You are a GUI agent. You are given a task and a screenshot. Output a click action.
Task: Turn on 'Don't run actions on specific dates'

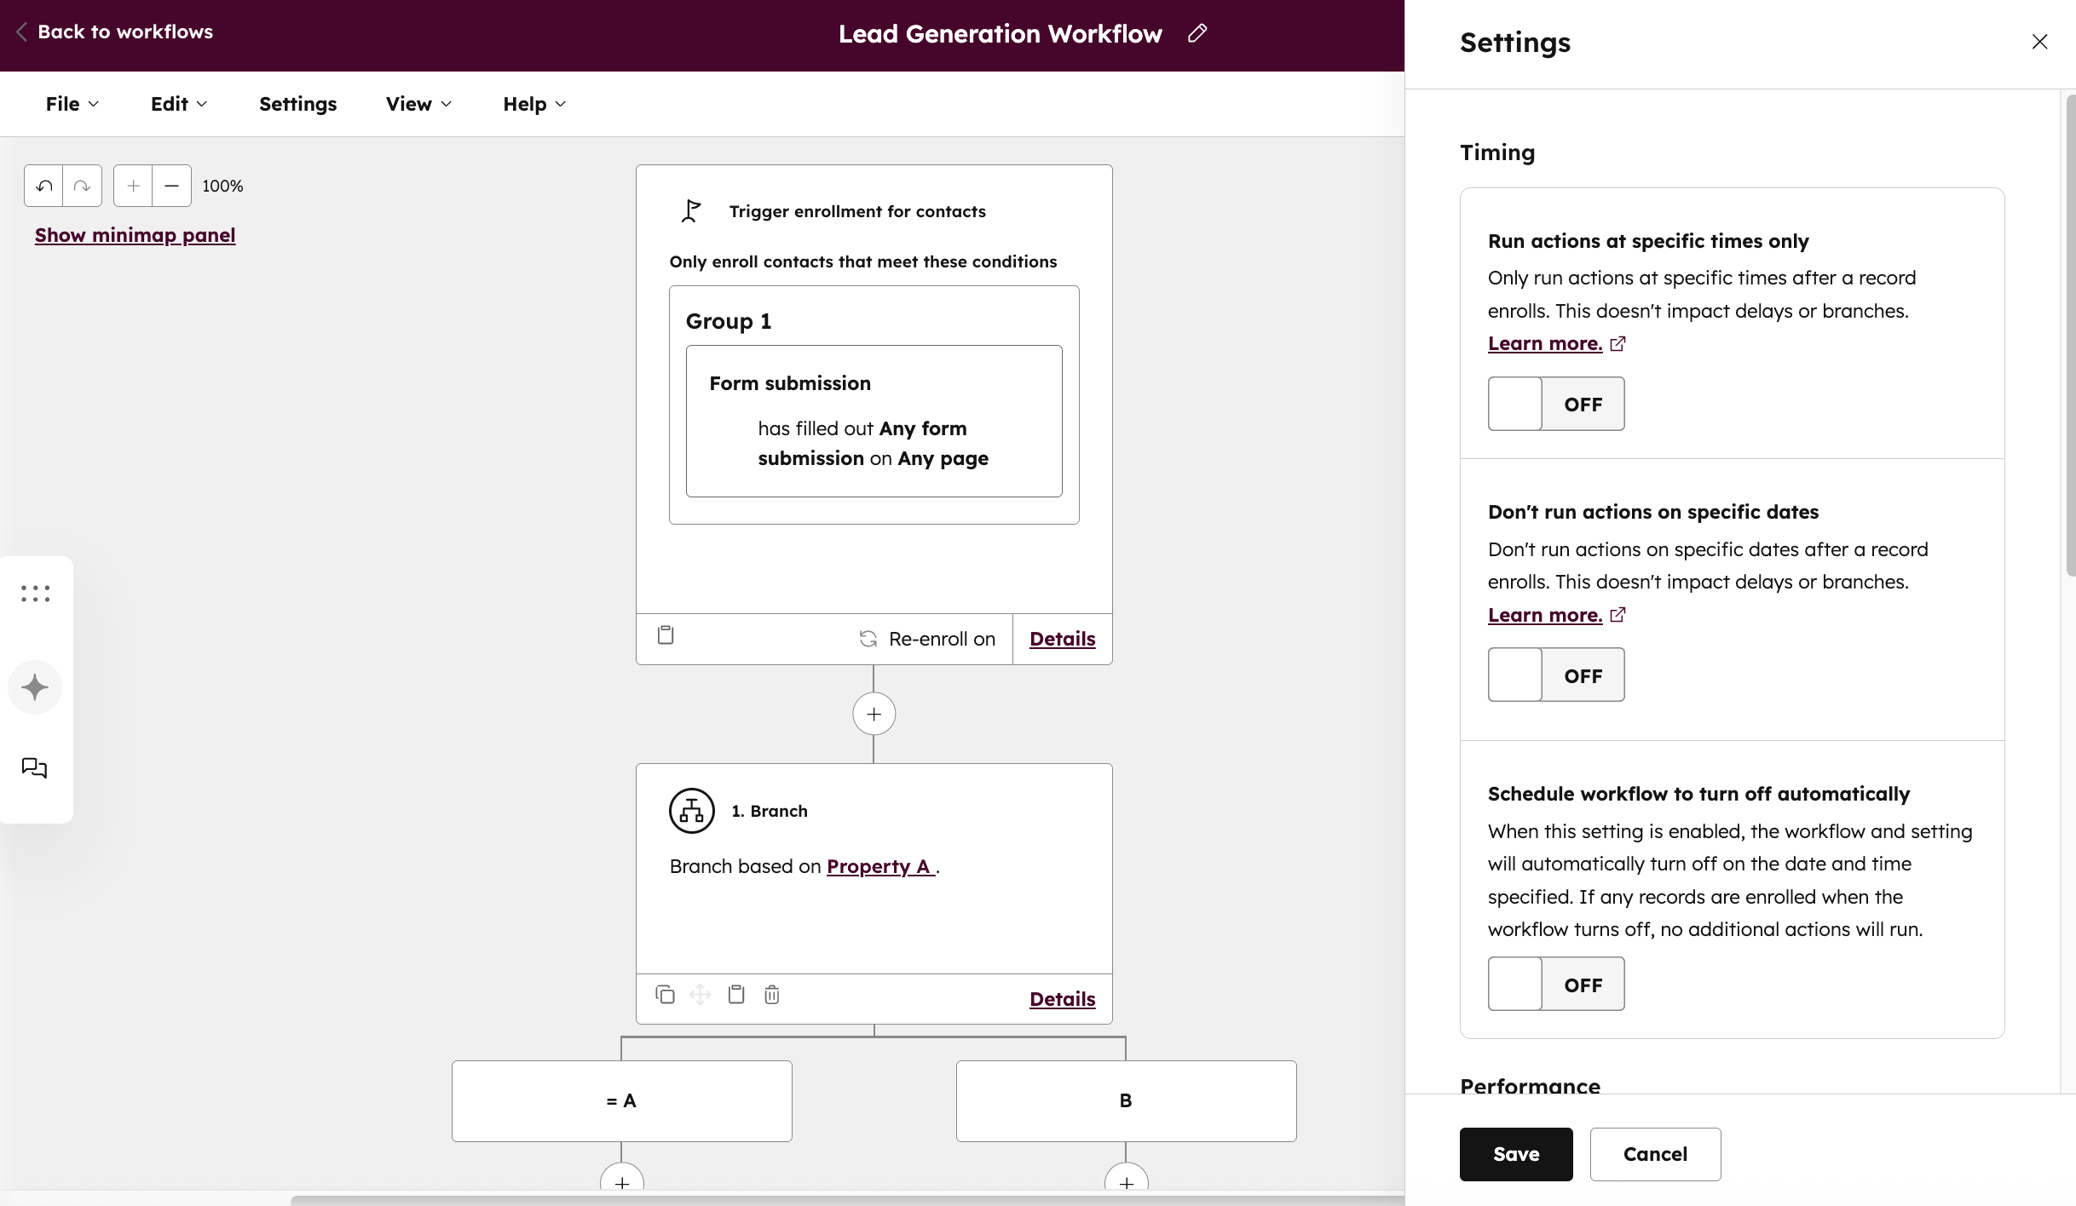pos(1556,675)
